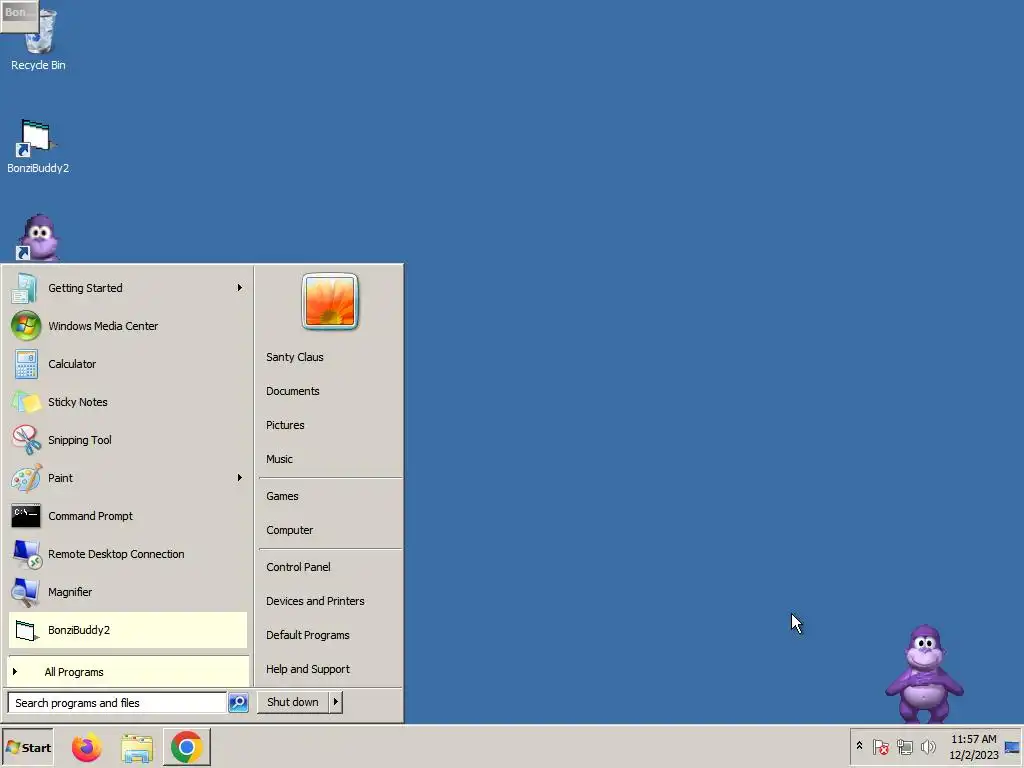Open Control Panel
Viewport: 1024px width, 768px height.
[x=298, y=567]
